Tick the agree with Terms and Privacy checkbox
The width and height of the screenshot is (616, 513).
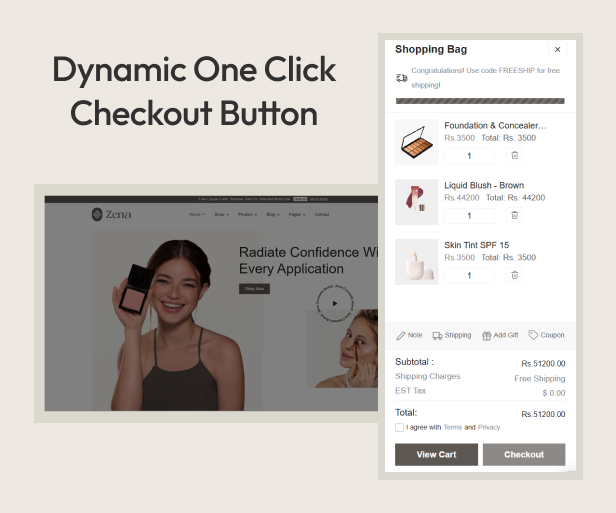pyautogui.click(x=400, y=427)
